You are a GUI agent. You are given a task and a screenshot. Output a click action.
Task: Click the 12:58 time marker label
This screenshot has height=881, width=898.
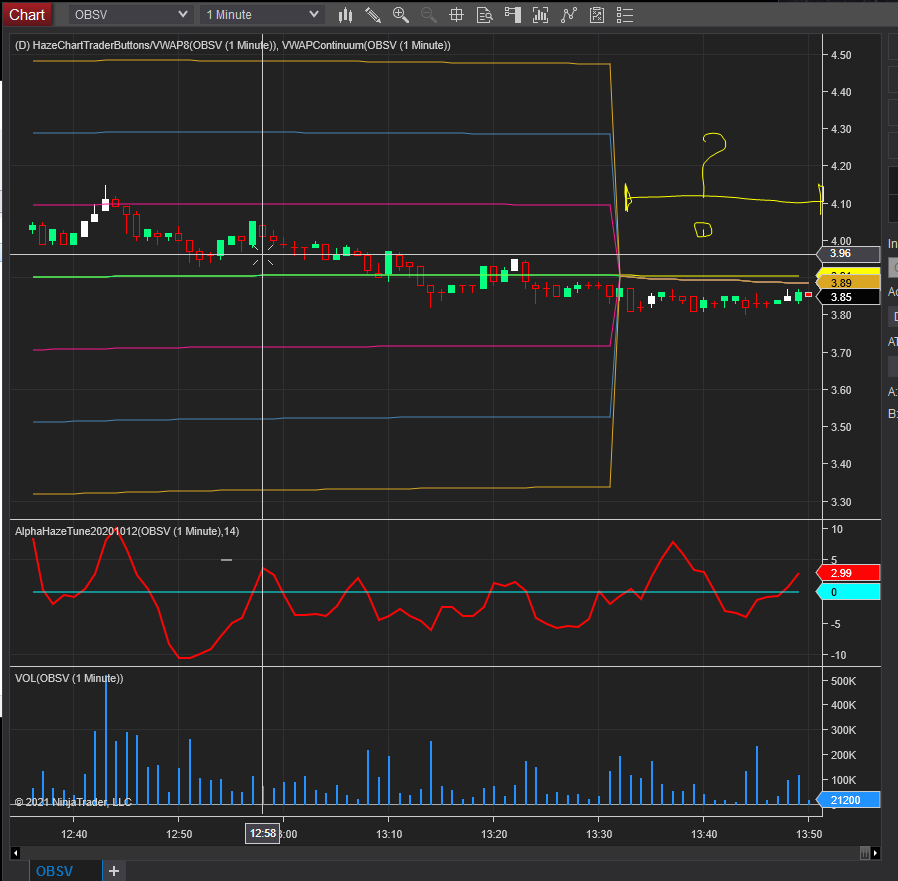point(263,833)
